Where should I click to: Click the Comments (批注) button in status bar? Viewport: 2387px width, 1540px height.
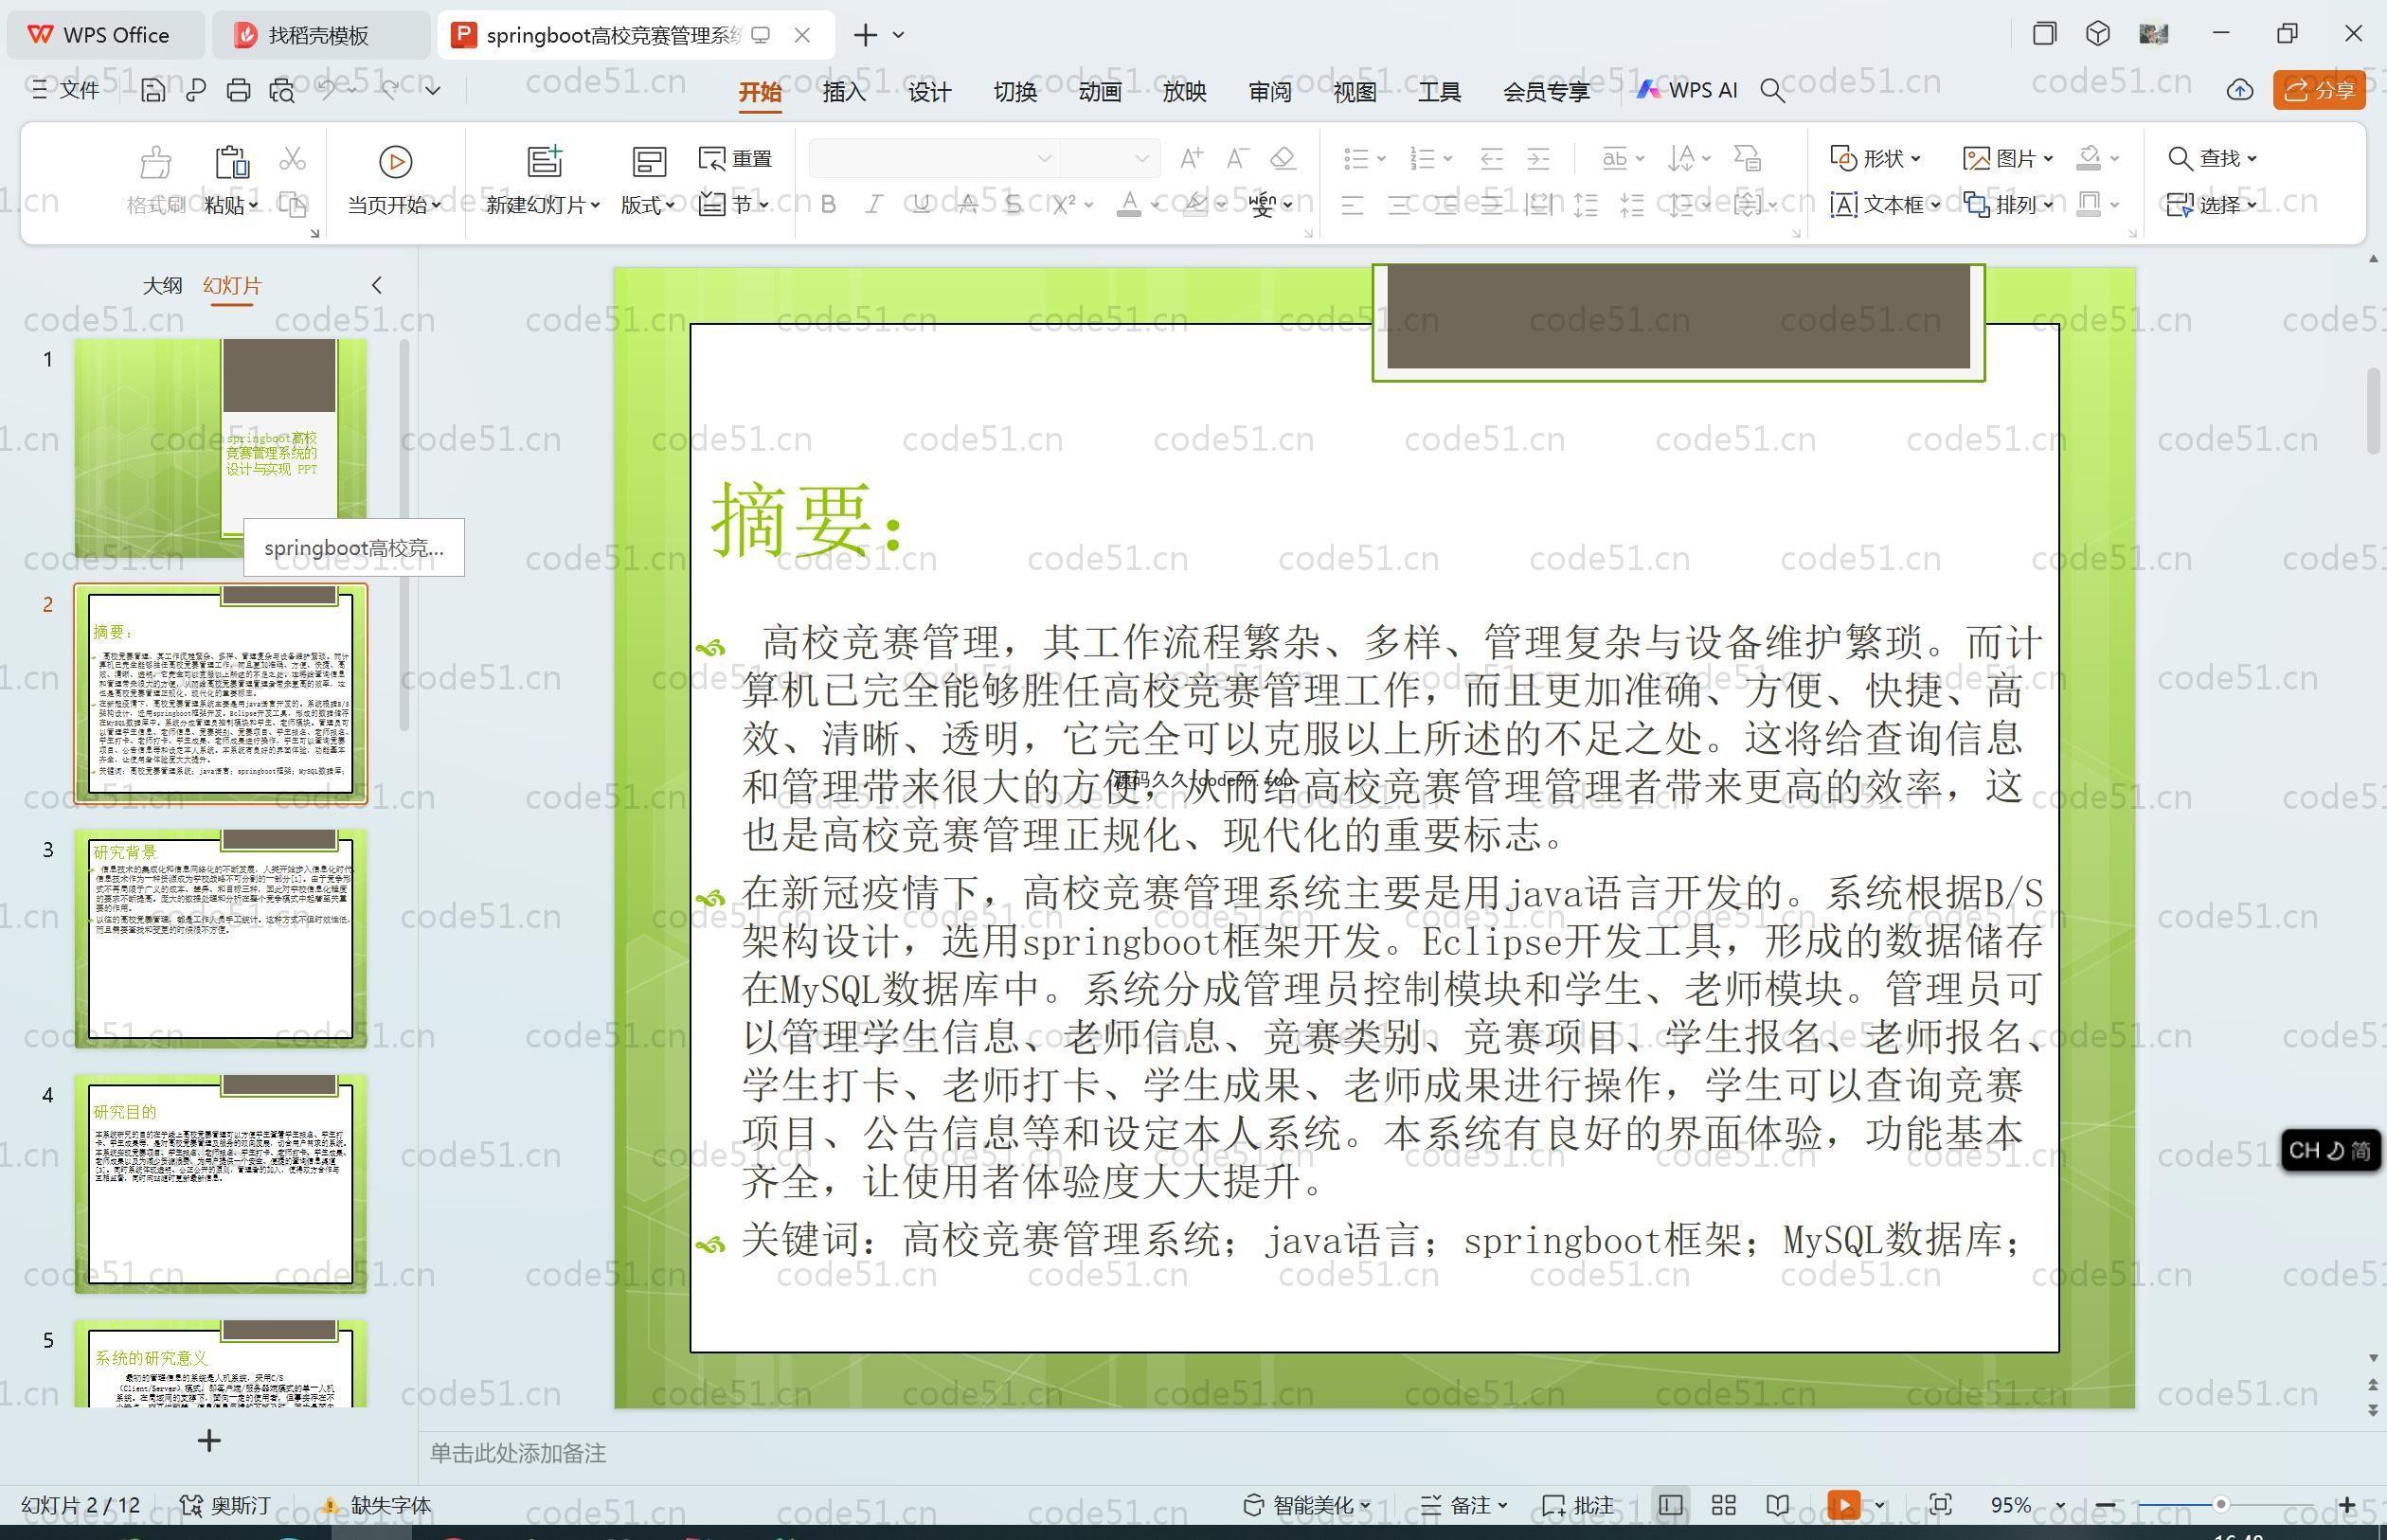pos(1578,1505)
